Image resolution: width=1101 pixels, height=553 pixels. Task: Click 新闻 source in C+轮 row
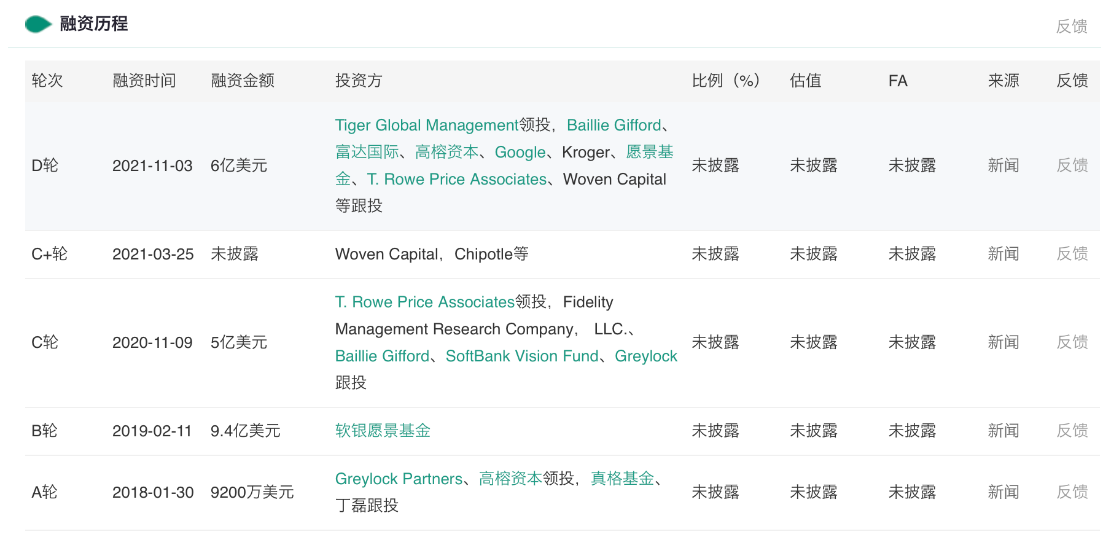[1003, 254]
